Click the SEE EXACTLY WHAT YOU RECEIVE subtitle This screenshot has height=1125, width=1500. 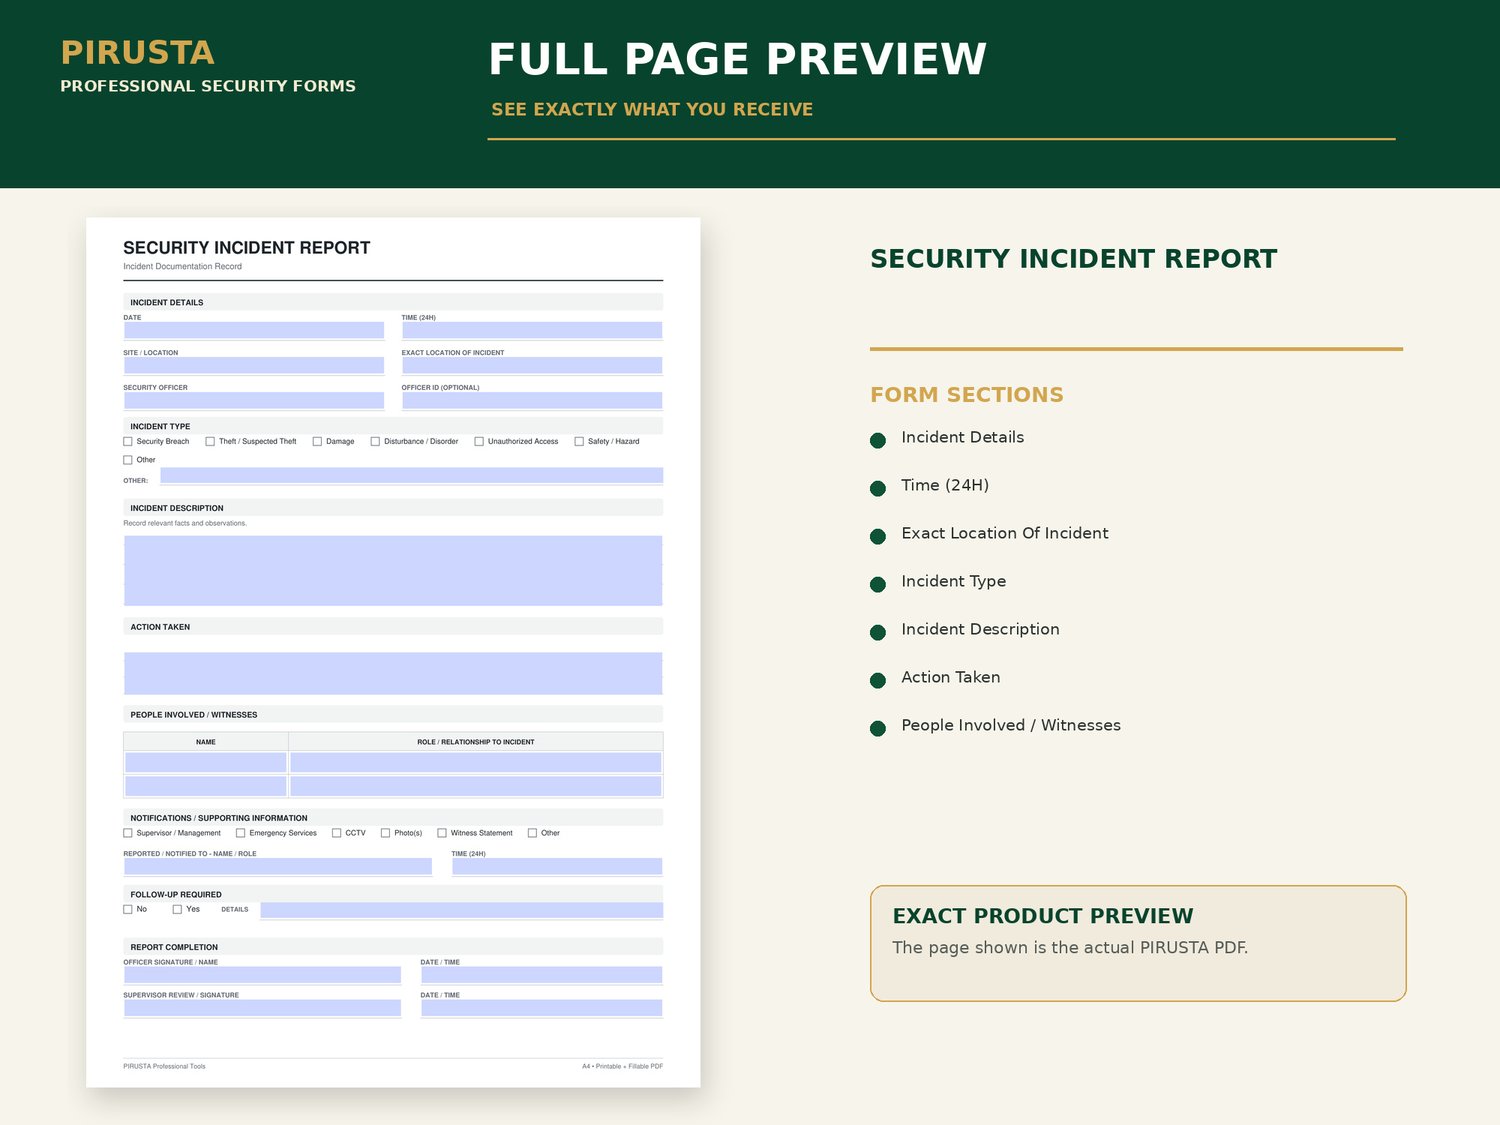[652, 109]
